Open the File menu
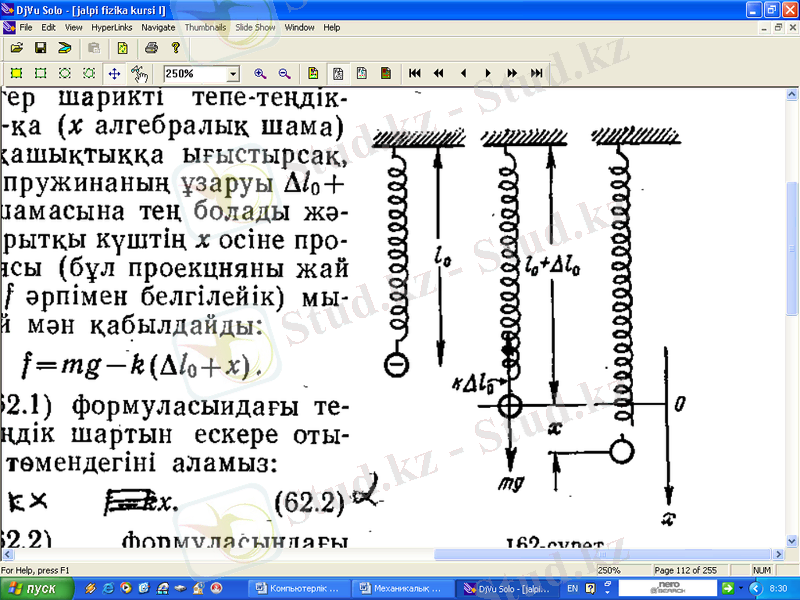The image size is (800, 600). click(x=26, y=28)
